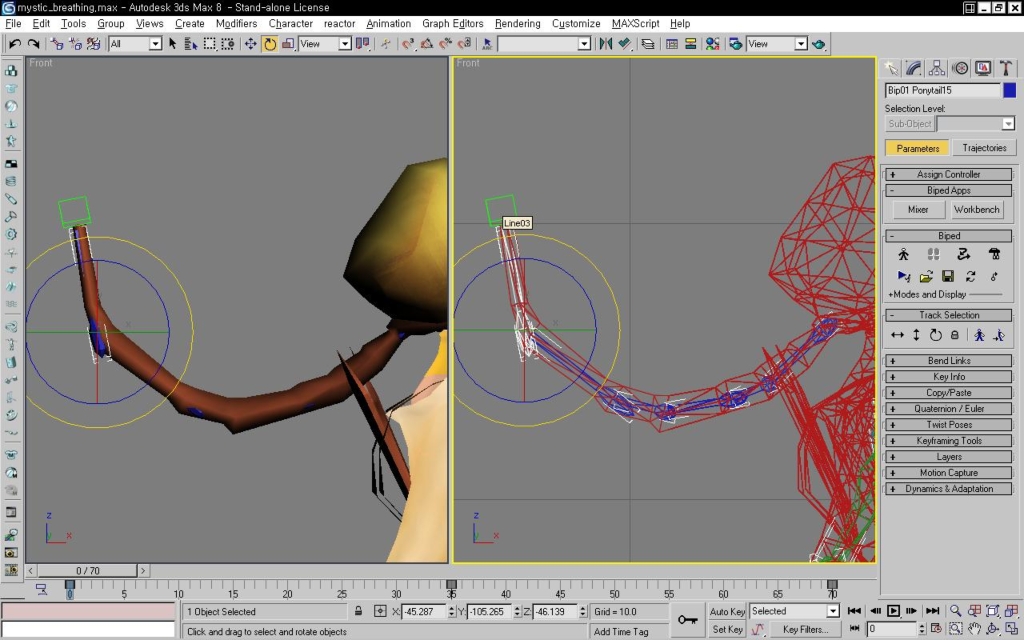Viewport: 1024px width, 640px height.
Task: Open the Material Editor icon
Action: click(712, 44)
